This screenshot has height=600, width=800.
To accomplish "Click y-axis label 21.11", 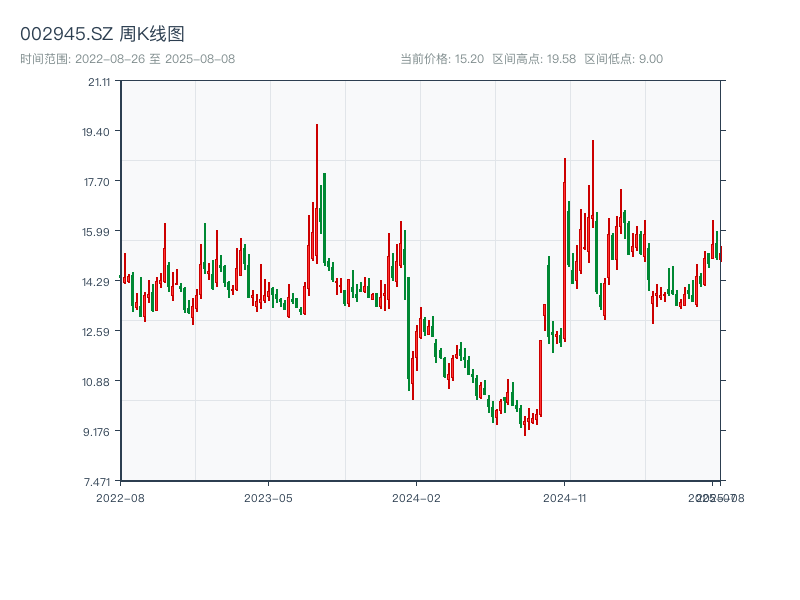I will click(x=99, y=82).
